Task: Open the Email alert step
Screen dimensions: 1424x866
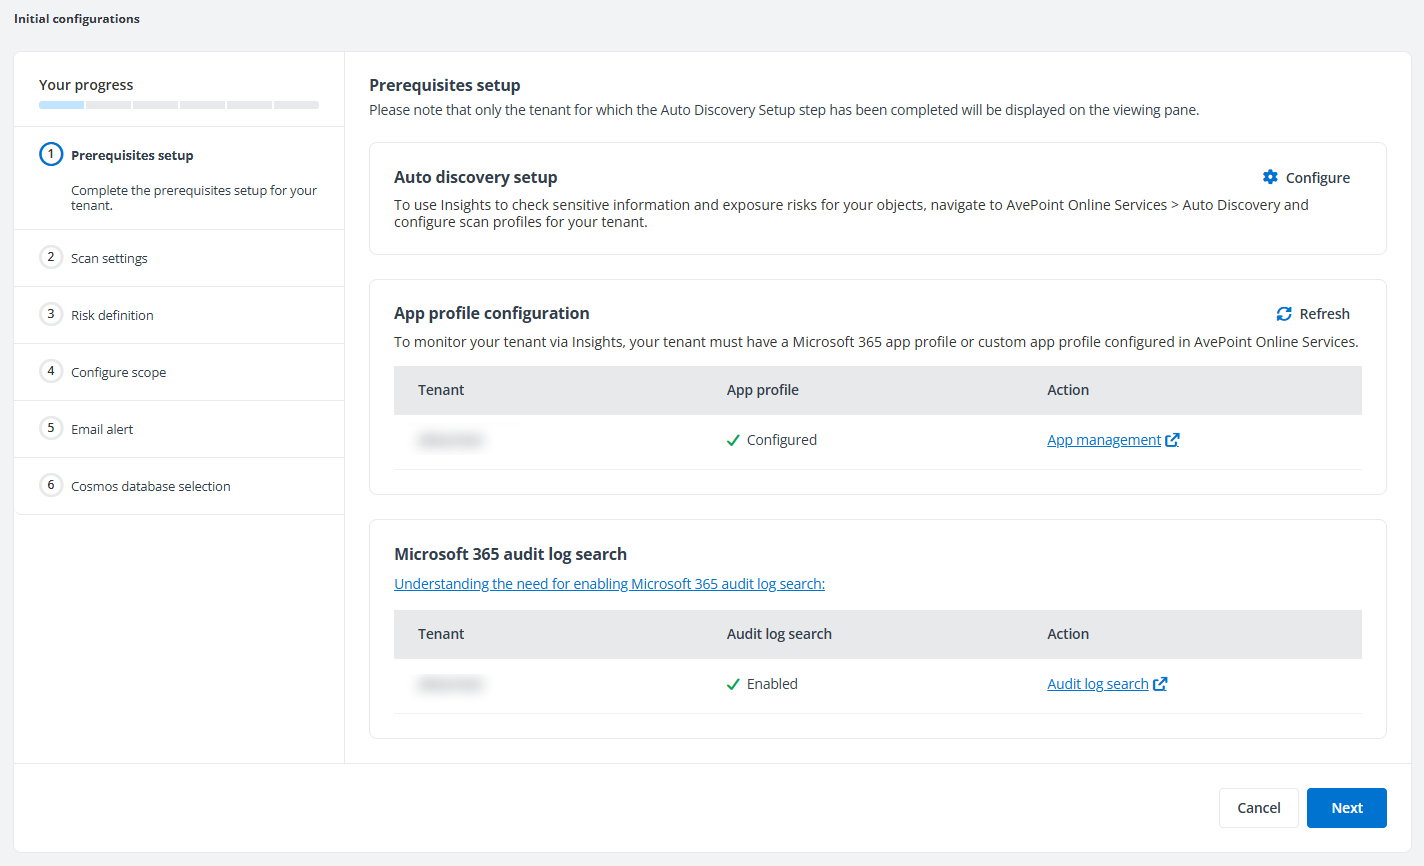Action: (102, 429)
